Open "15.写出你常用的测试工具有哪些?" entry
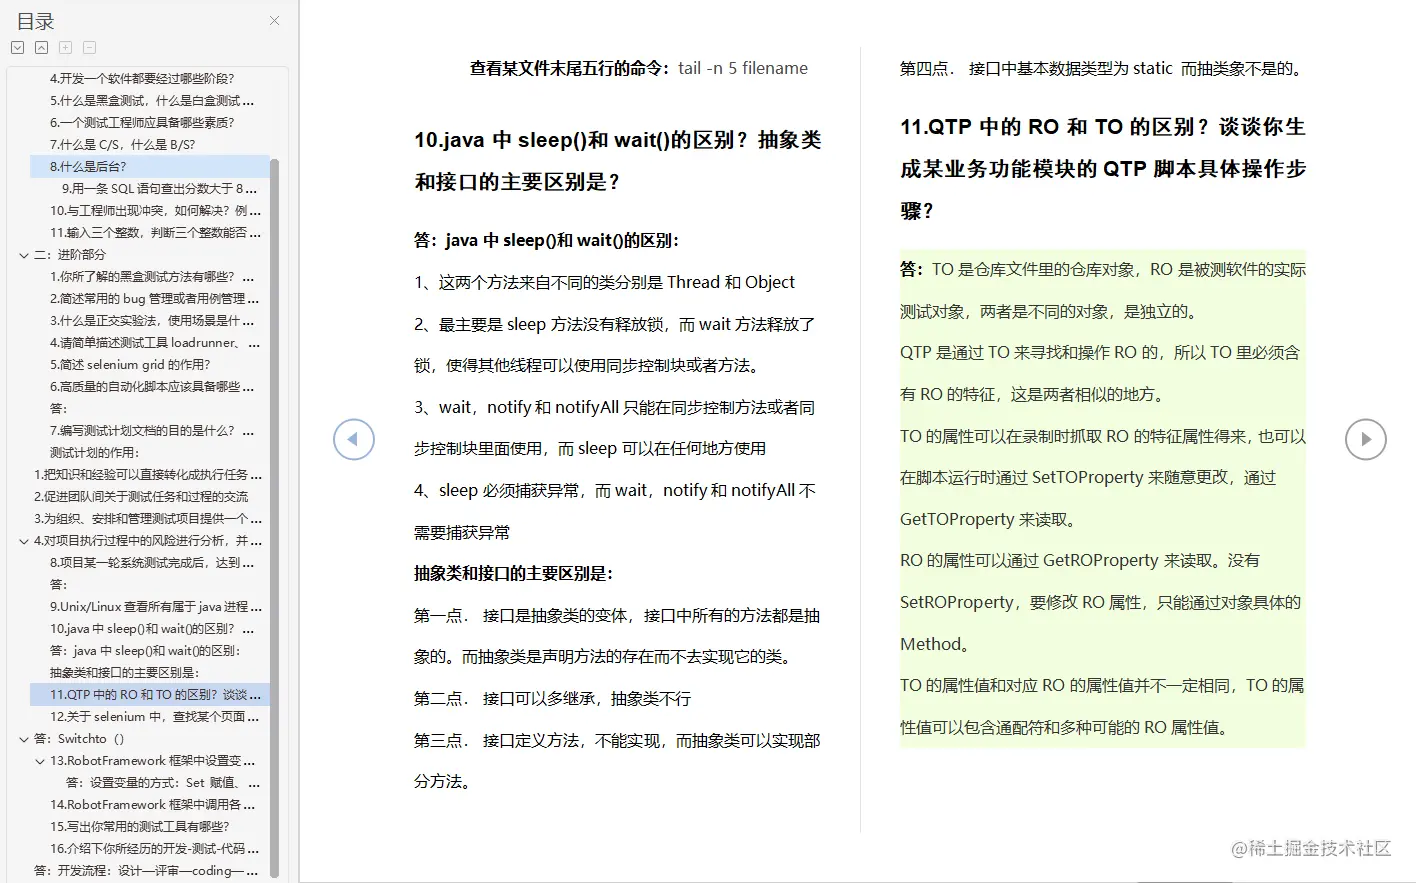The height and width of the screenshot is (883, 1416). point(142,826)
